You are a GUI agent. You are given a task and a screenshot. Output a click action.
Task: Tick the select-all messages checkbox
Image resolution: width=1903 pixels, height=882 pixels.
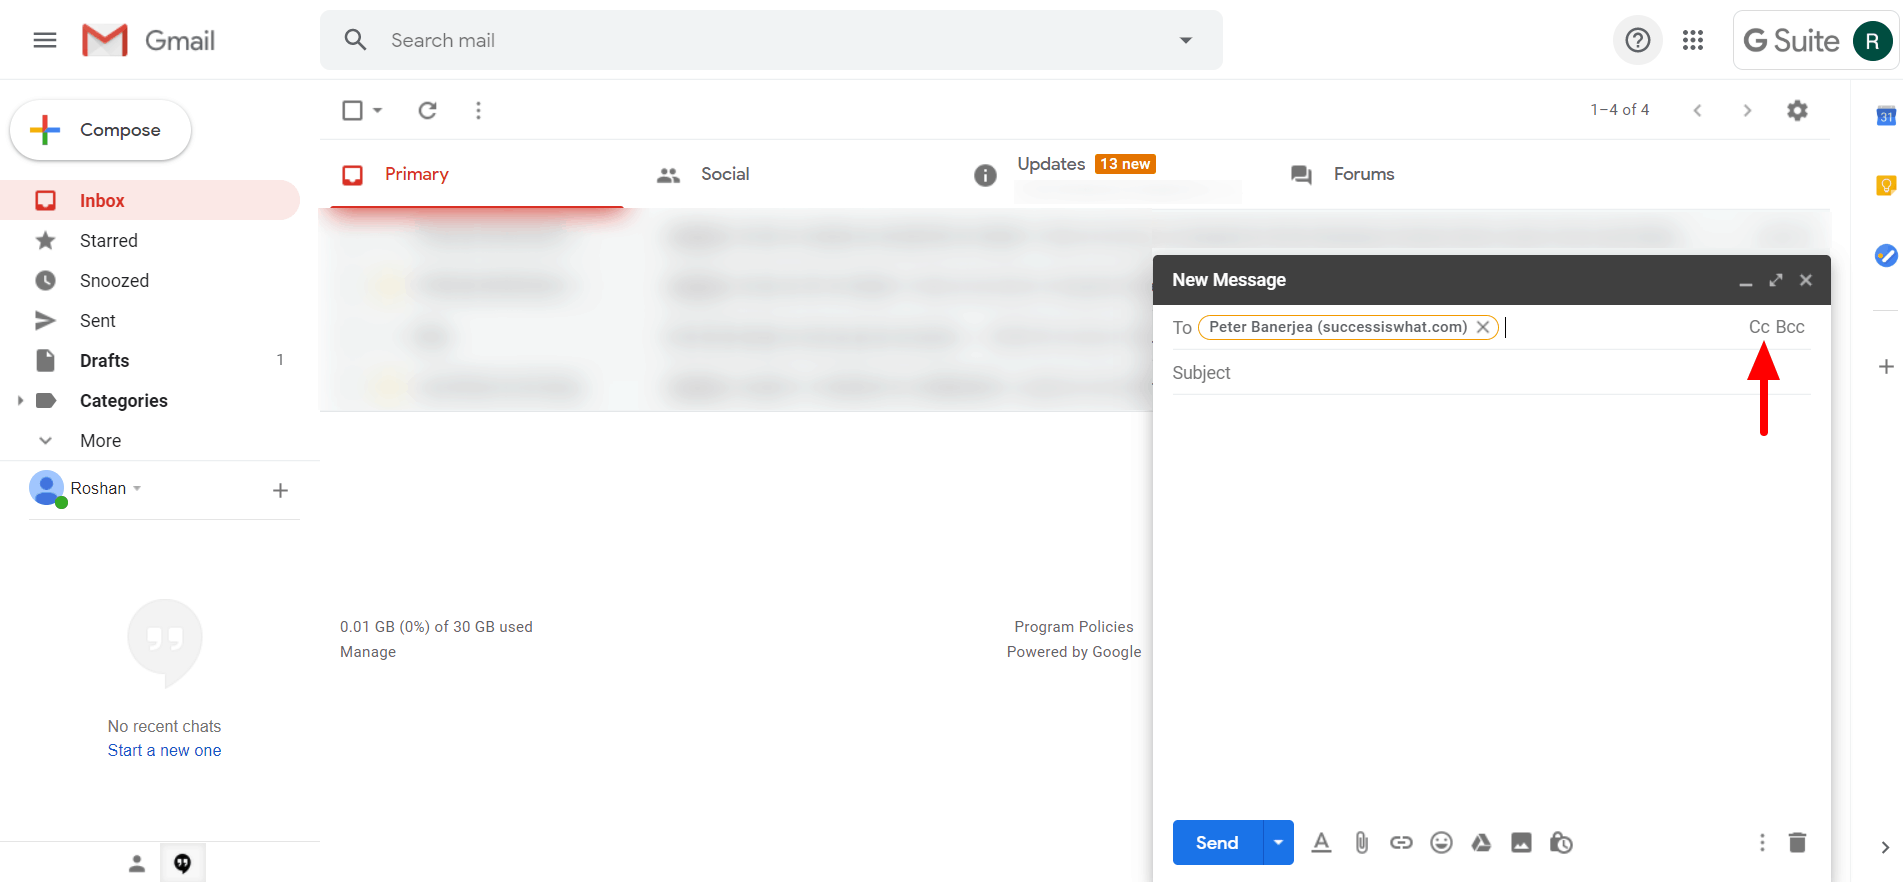coord(352,110)
